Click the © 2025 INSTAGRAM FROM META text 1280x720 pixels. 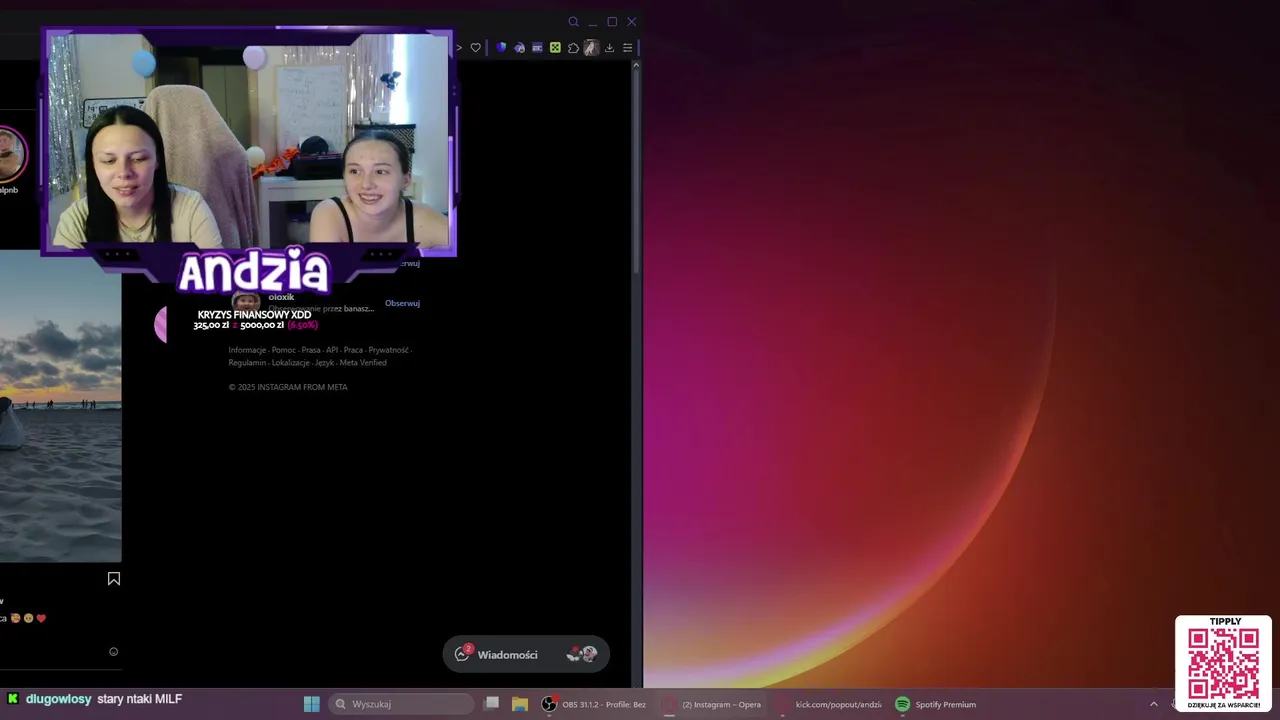click(x=288, y=387)
